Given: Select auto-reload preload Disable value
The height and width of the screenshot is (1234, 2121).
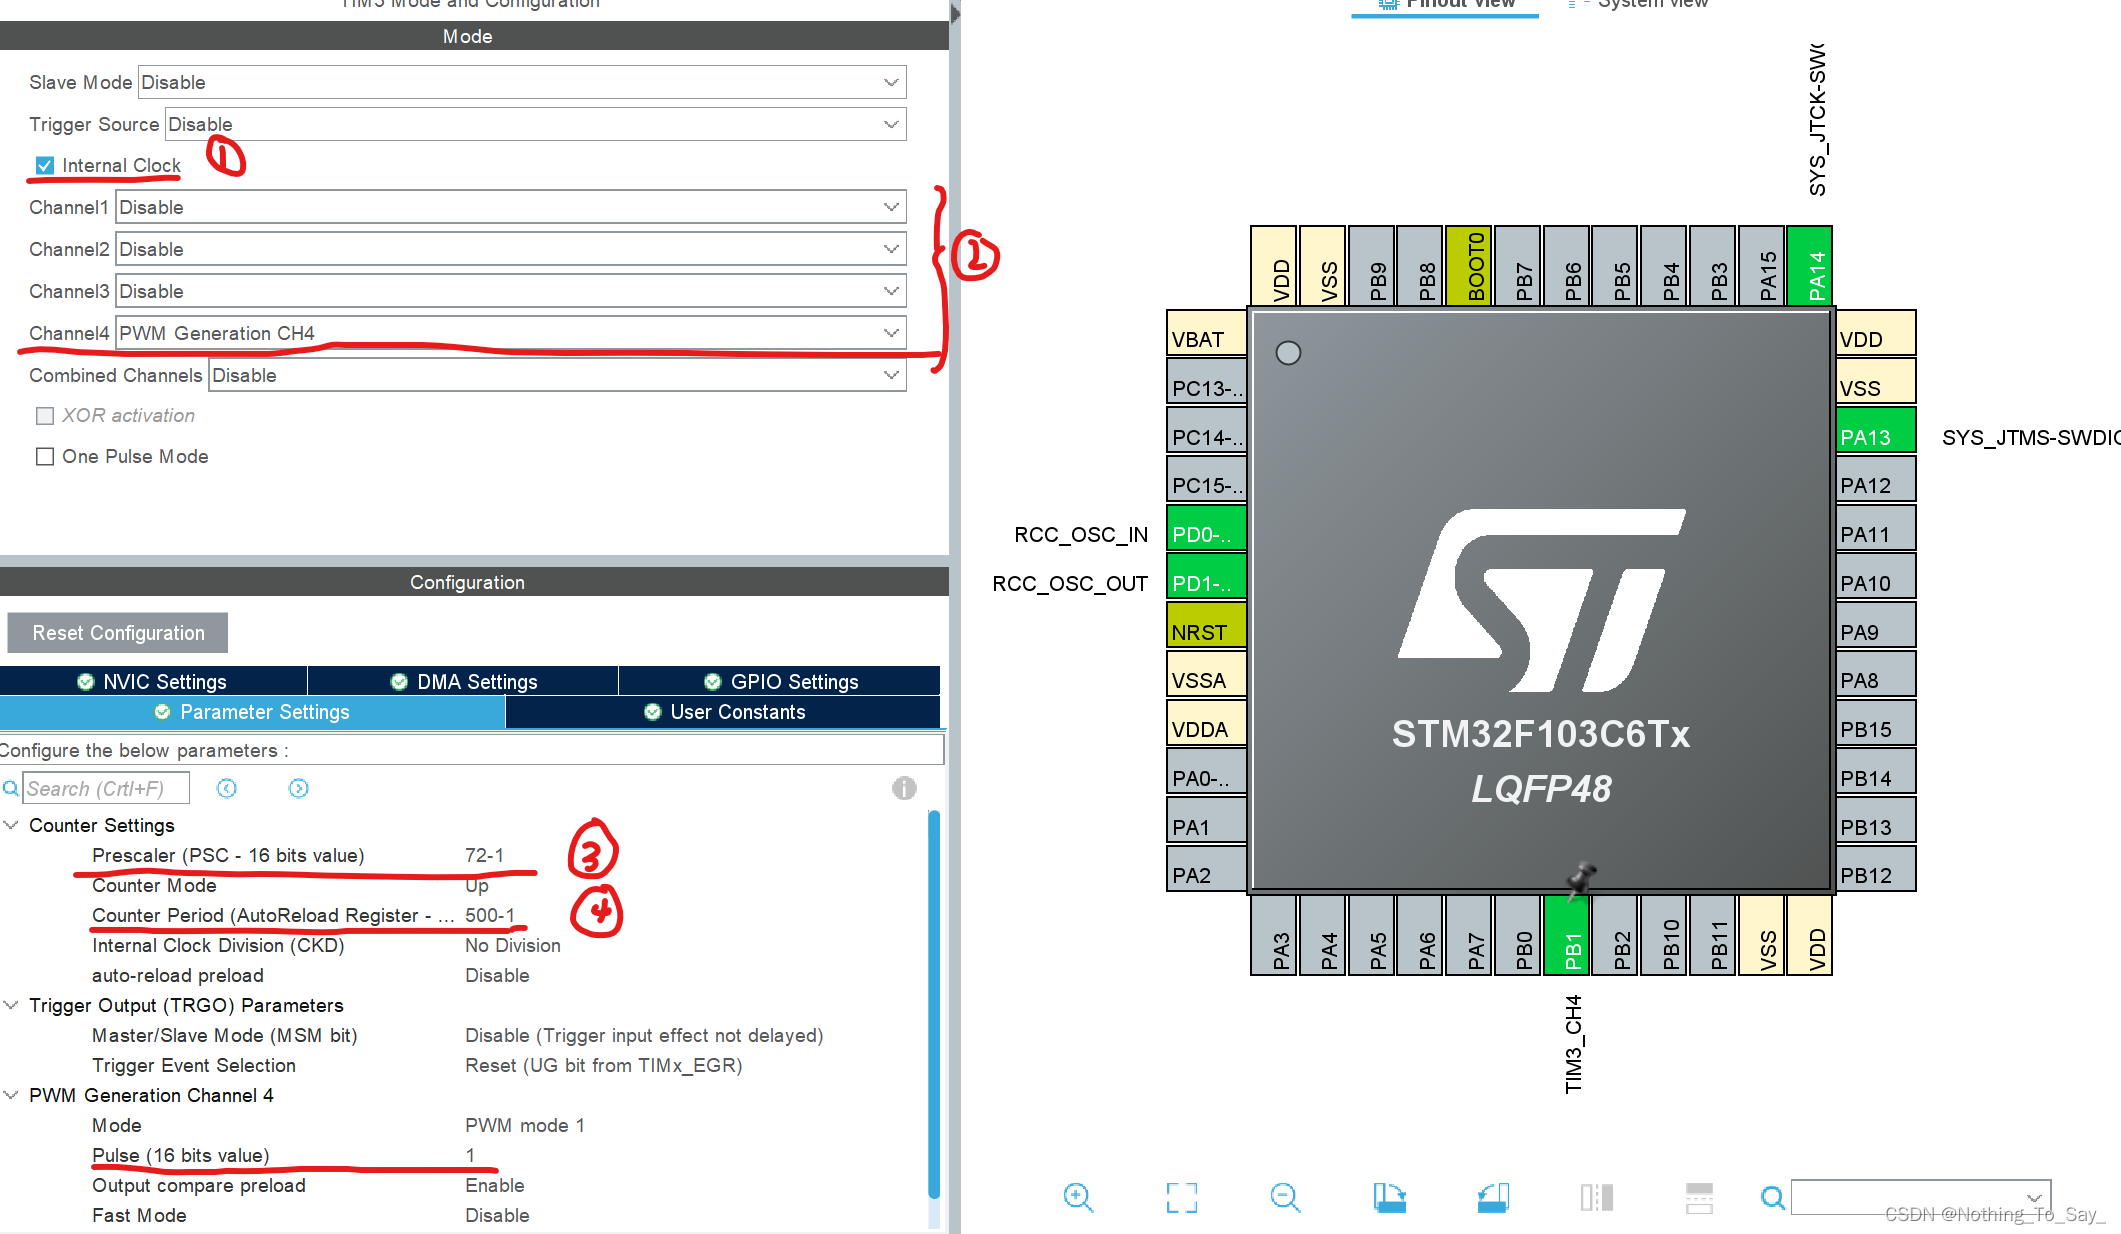Looking at the screenshot, I should pos(497,975).
